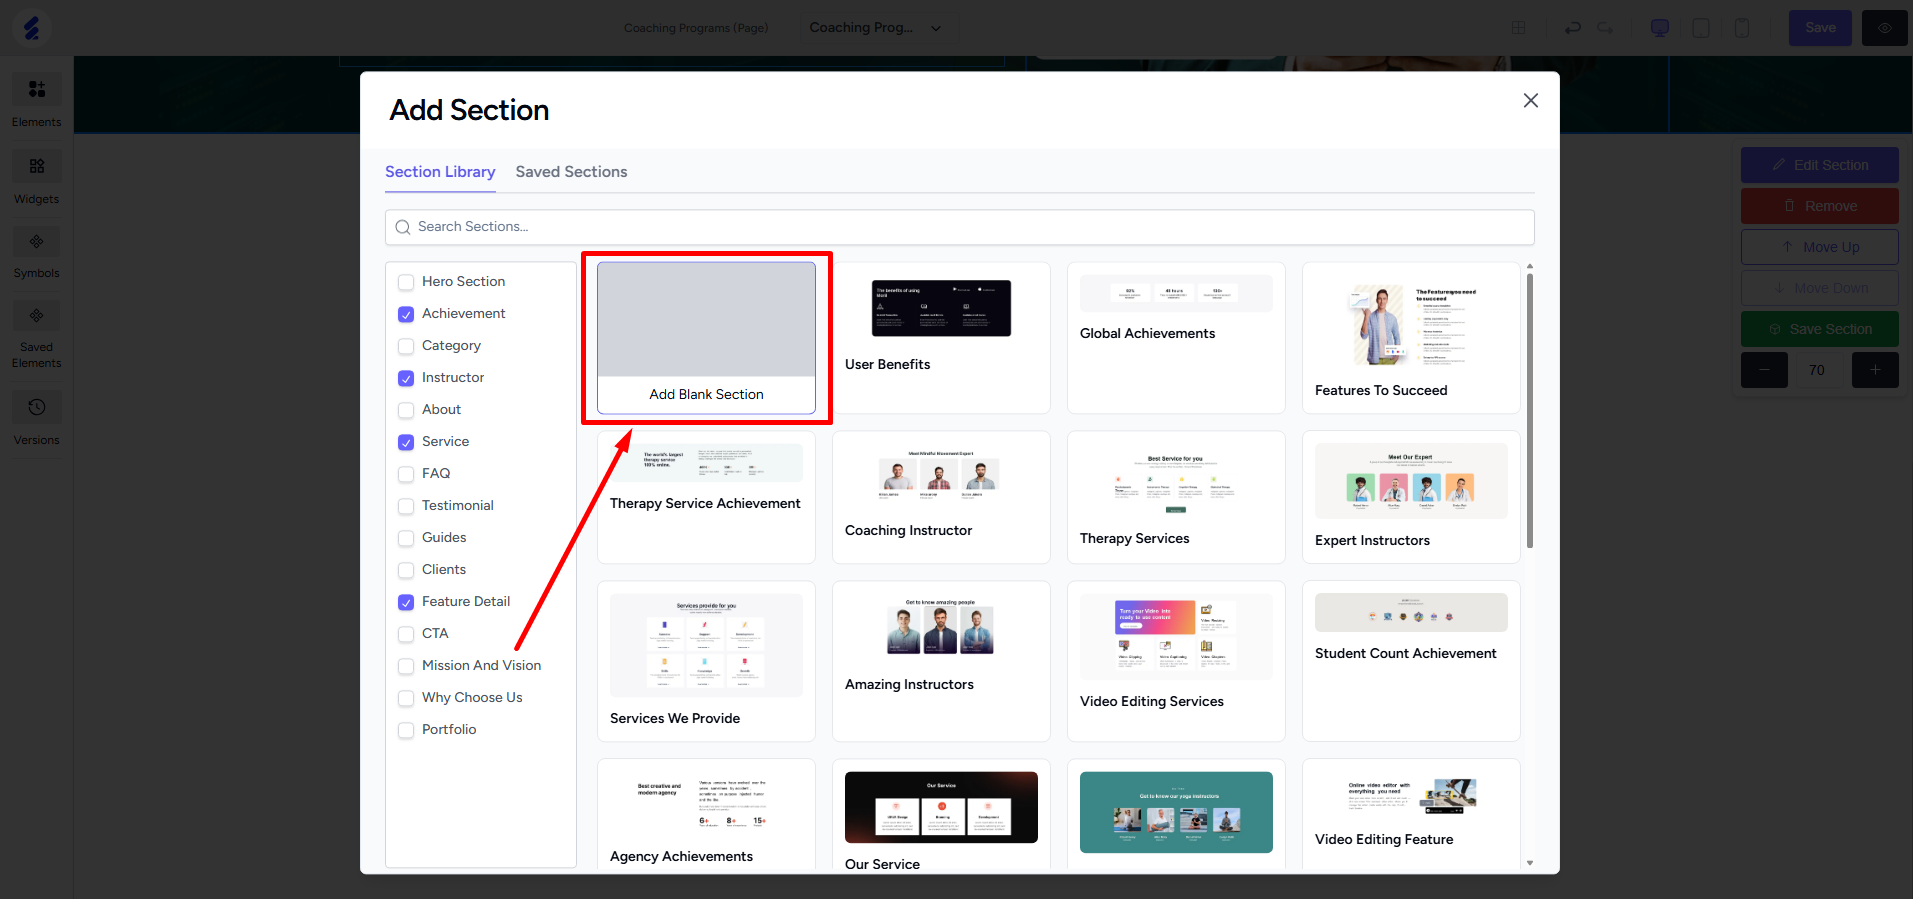
Task: Uncheck the Achievement checkbox
Action: point(406,314)
